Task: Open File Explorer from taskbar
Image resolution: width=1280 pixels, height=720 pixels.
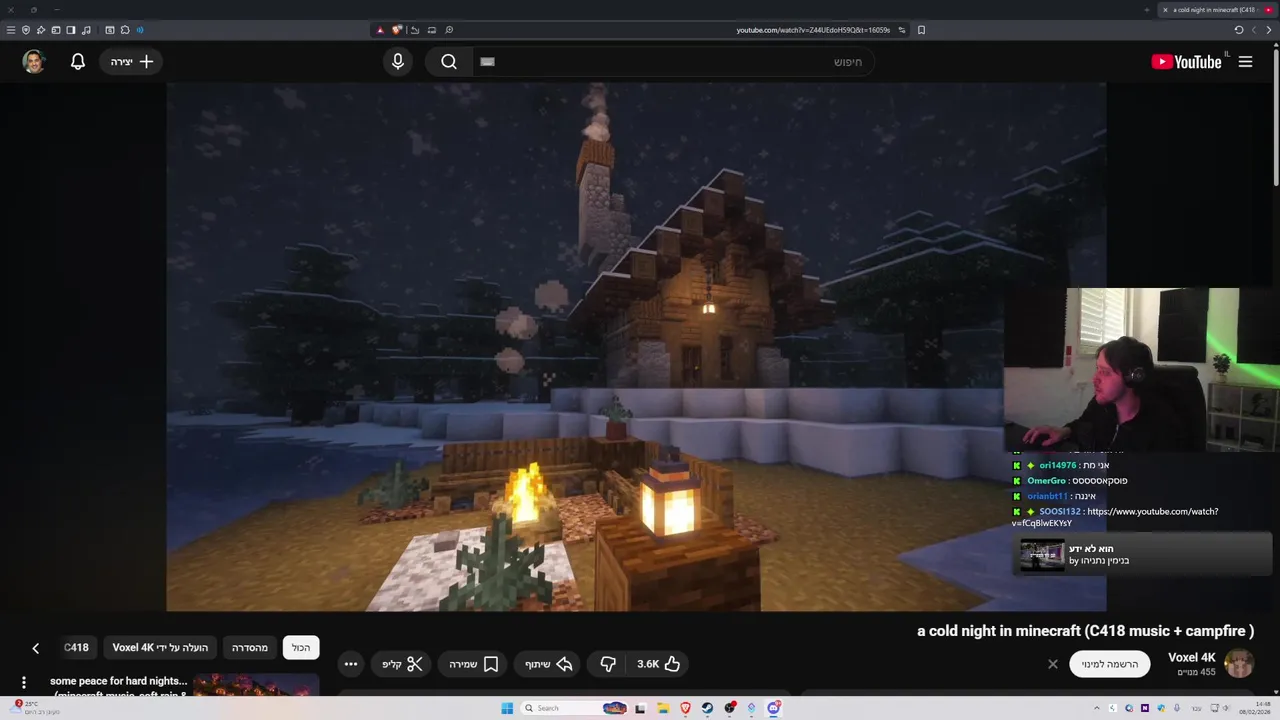Action: (663, 708)
